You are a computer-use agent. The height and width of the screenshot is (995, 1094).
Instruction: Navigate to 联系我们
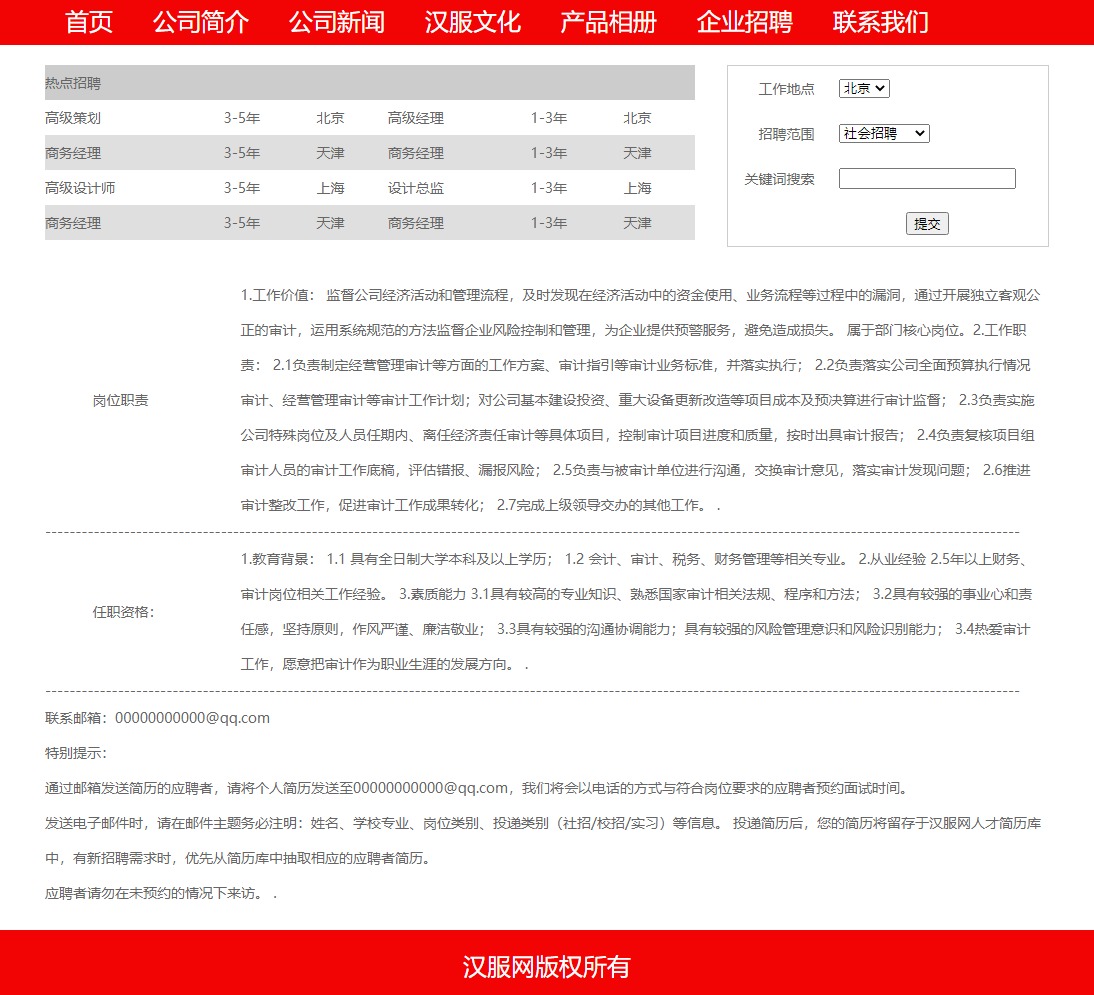click(881, 22)
